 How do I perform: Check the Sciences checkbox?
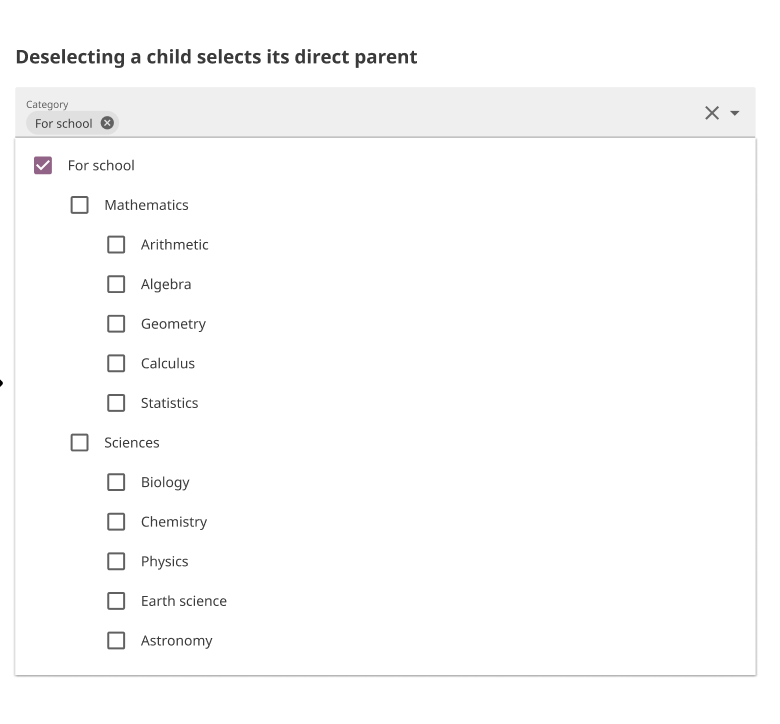[80, 443]
